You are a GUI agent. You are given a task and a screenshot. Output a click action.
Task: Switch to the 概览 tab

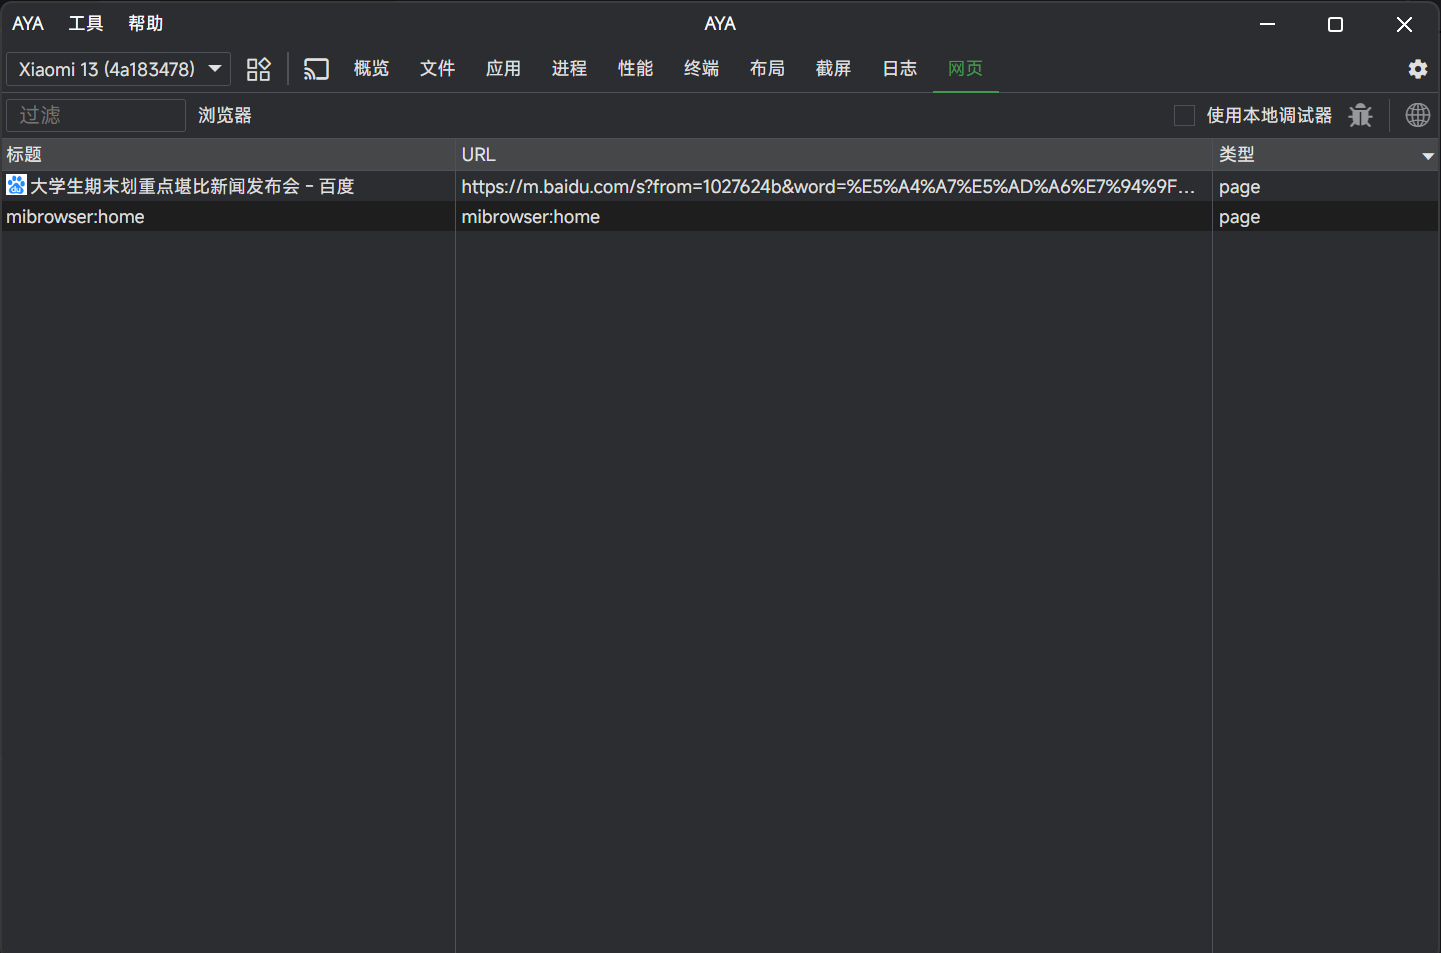tap(371, 68)
